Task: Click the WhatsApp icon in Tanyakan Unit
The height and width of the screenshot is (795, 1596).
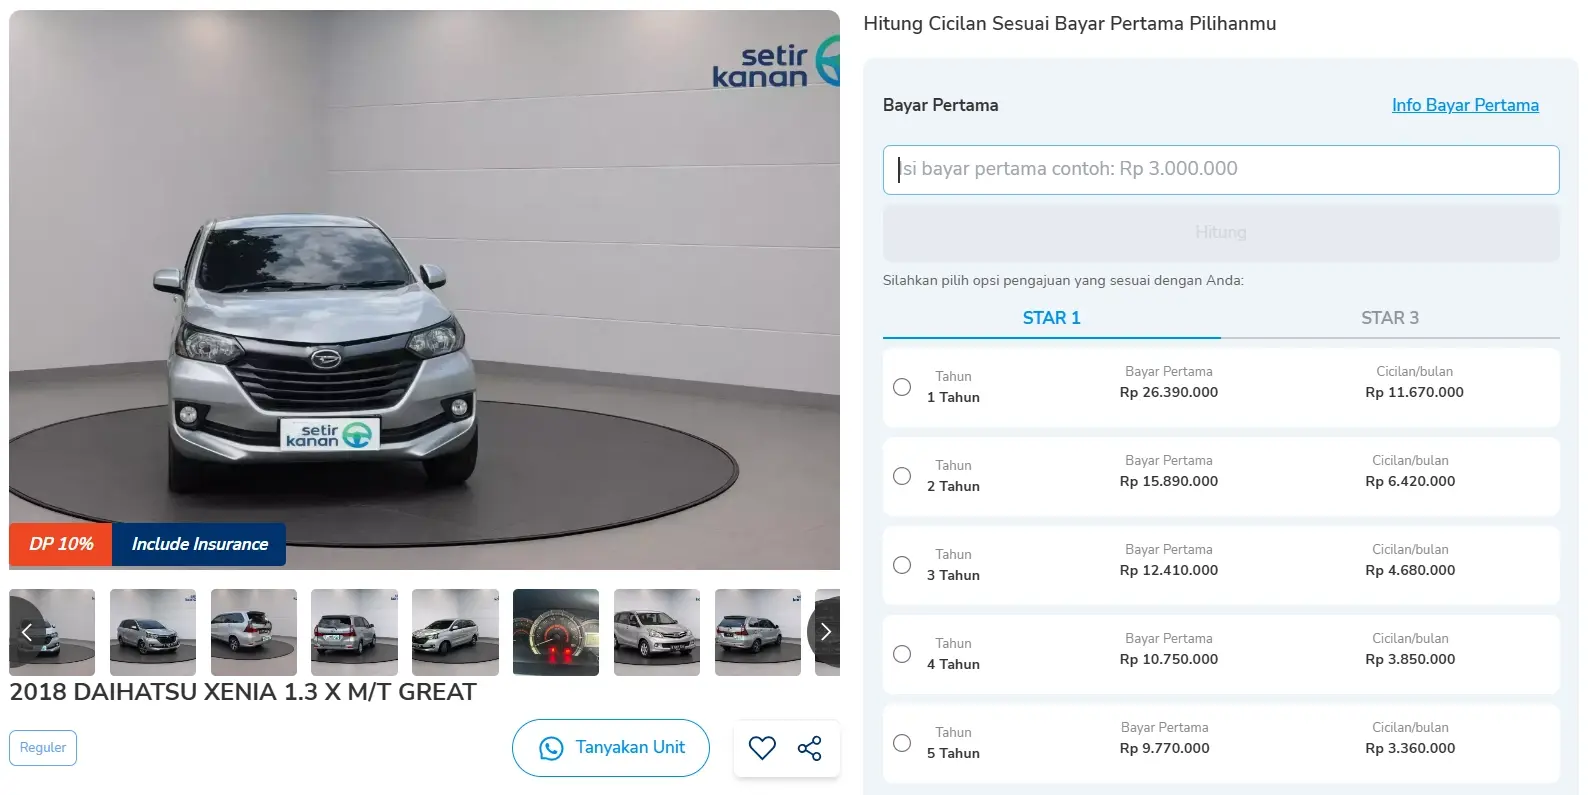Action: (x=551, y=748)
